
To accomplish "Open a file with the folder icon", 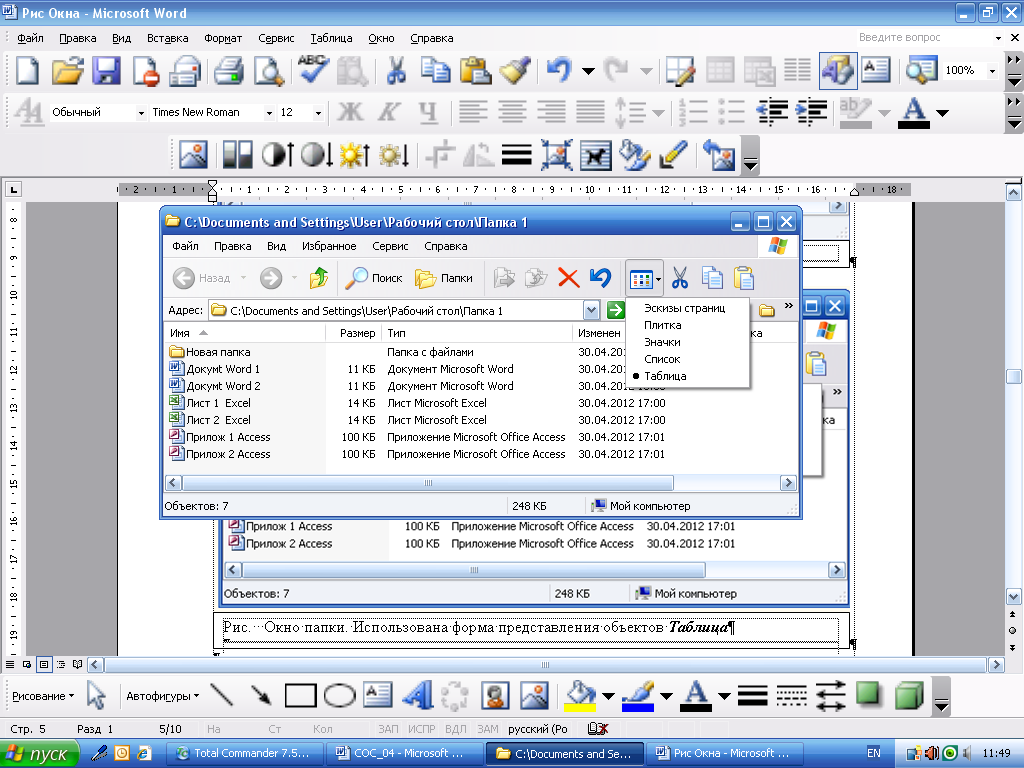I will pyautogui.click(x=67, y=71).
